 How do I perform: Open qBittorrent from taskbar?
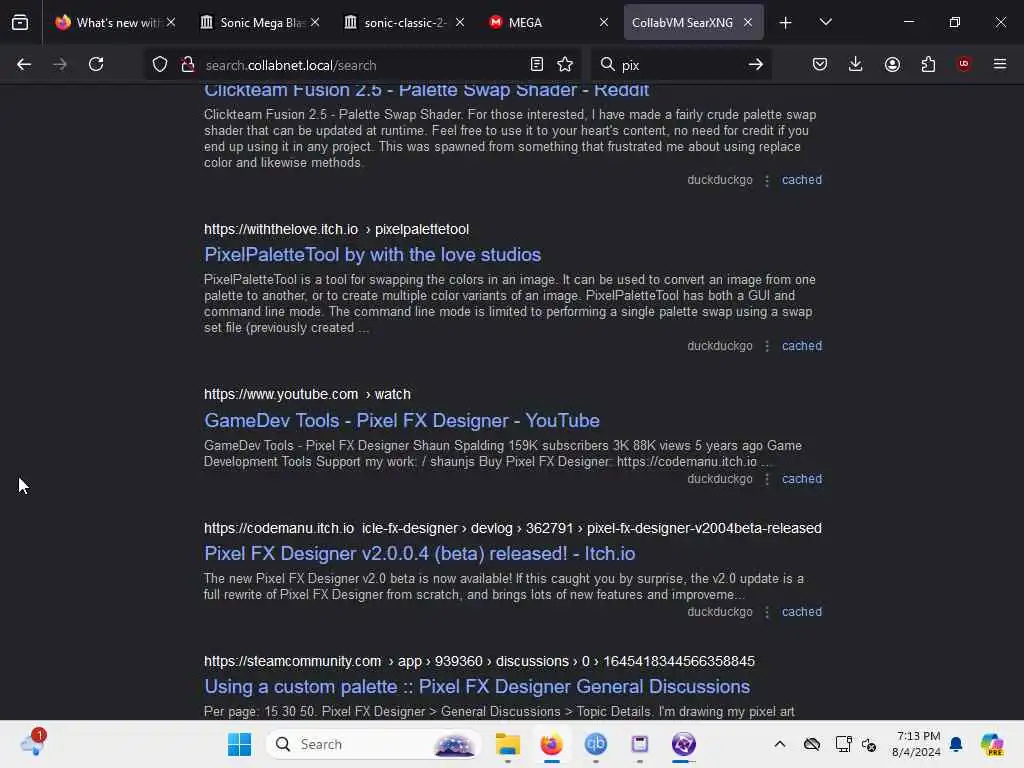point(596,744)
